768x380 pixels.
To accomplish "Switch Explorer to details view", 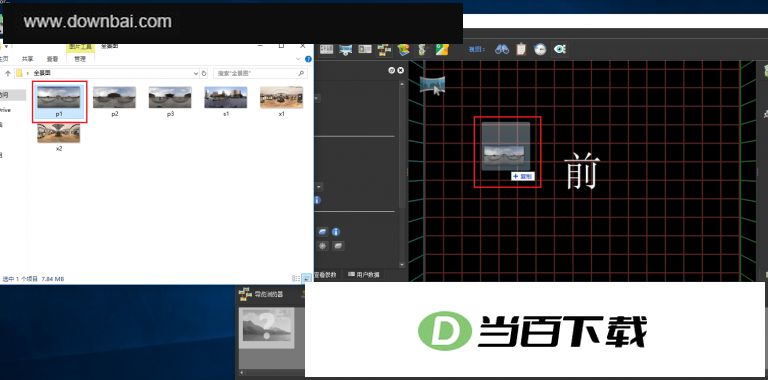I will [x=296, y=278].
